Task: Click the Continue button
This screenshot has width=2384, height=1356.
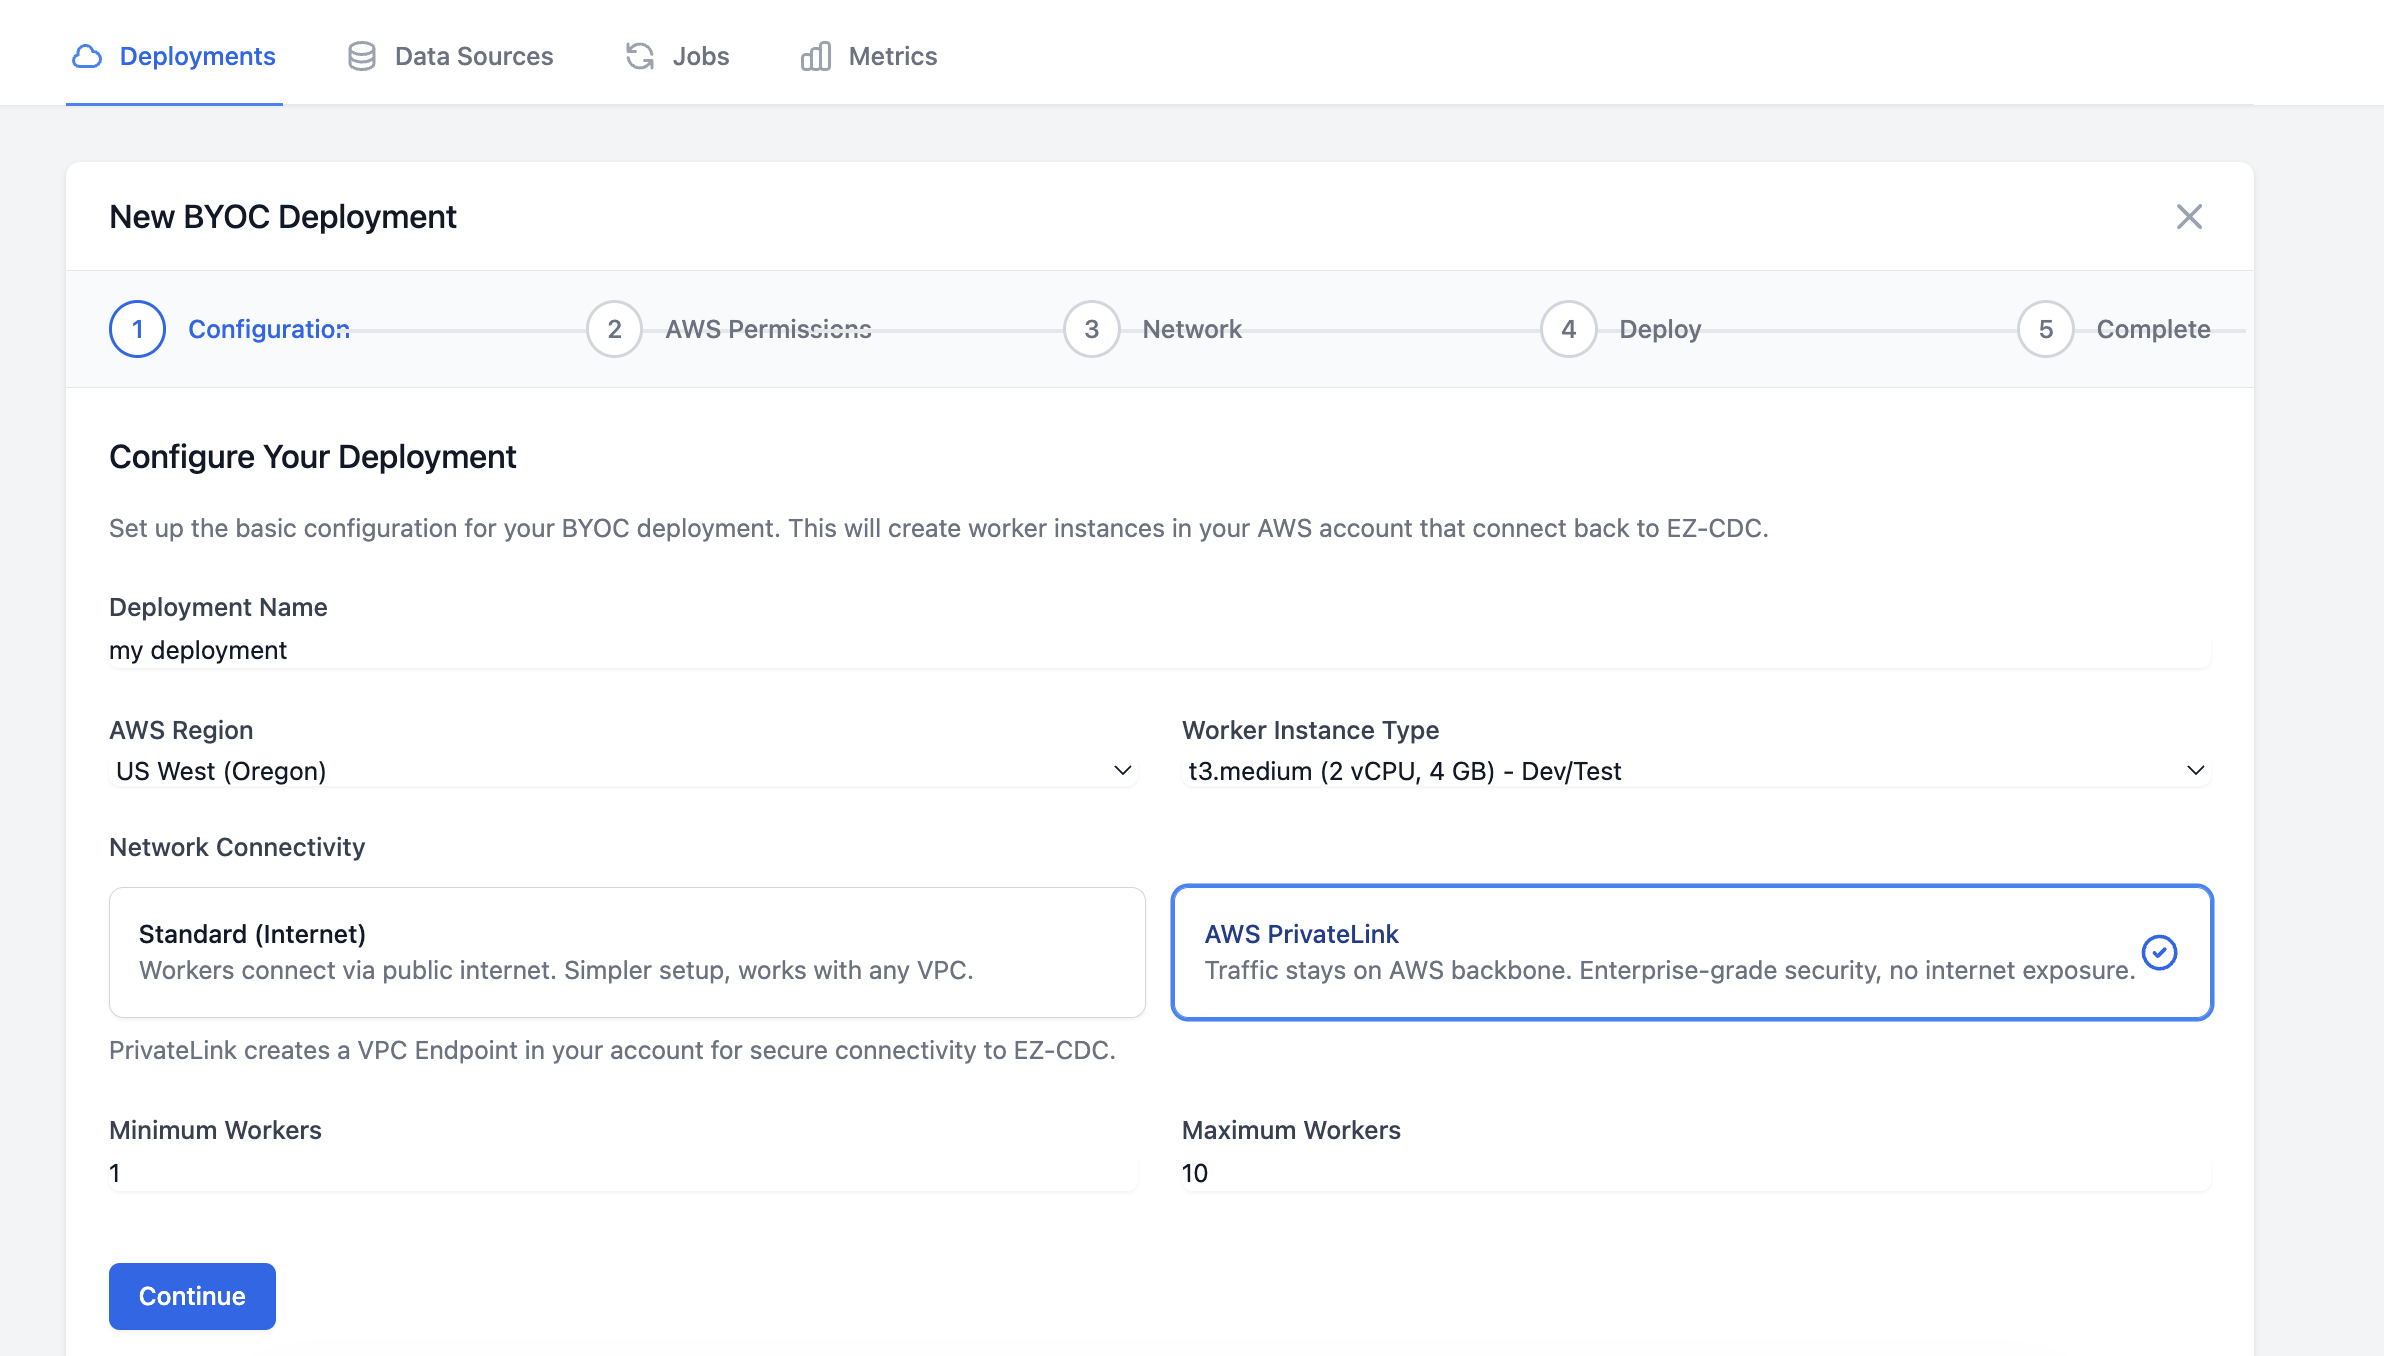Action: 192,1296
